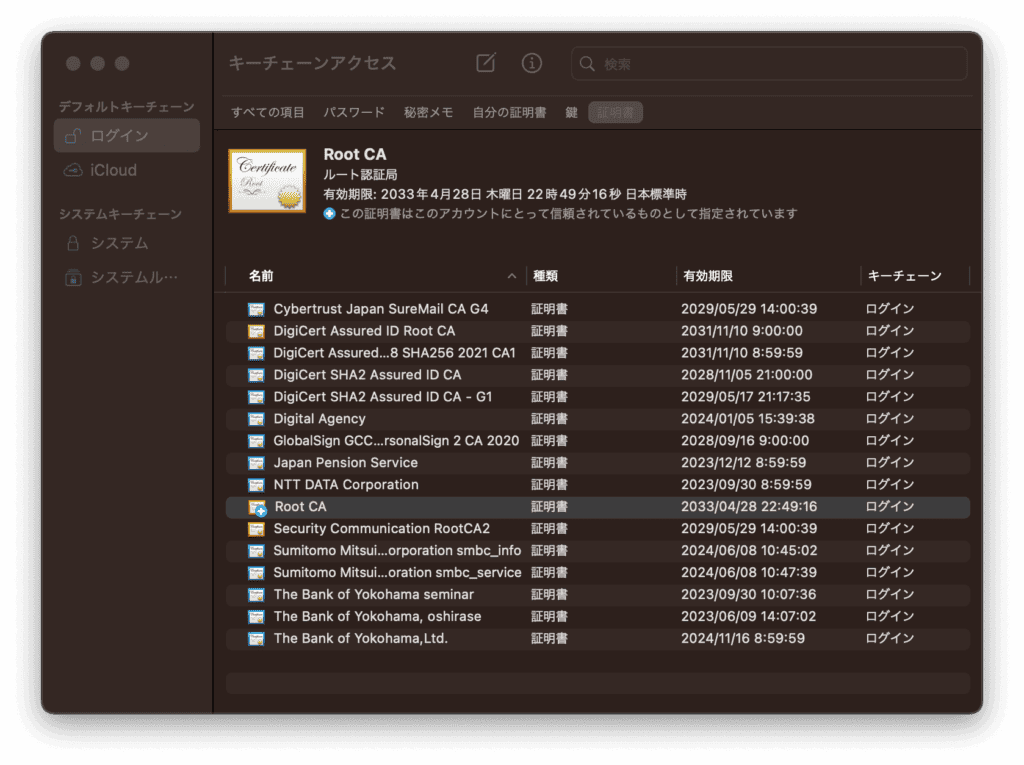This screenshot has width=1024, height=765.
Task: Toggle sort direction arrow in 名前 column
Action: pyautogui.click(x=512, y=276)
